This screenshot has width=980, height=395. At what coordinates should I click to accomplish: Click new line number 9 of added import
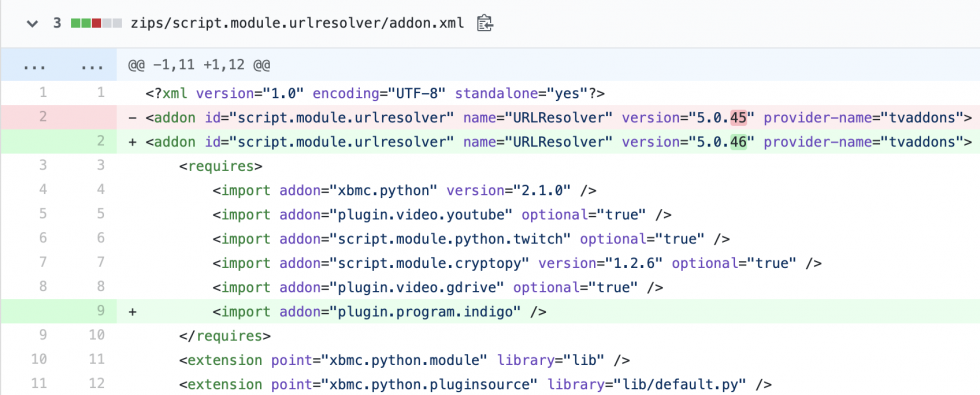(x=101, y=311)
